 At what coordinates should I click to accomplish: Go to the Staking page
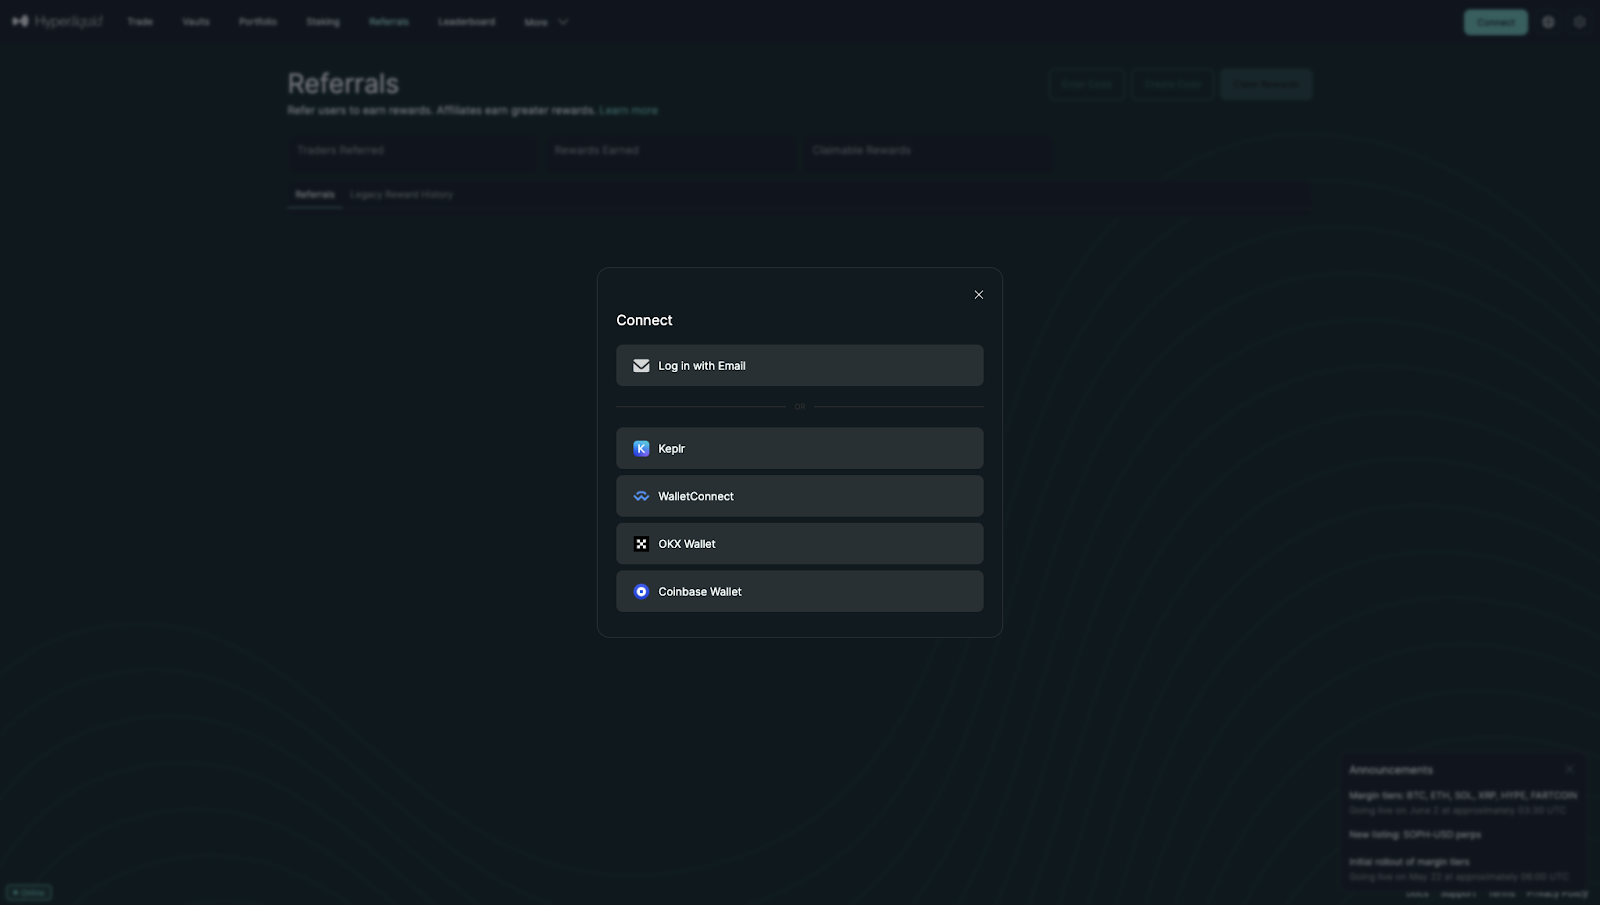point(323,21)
